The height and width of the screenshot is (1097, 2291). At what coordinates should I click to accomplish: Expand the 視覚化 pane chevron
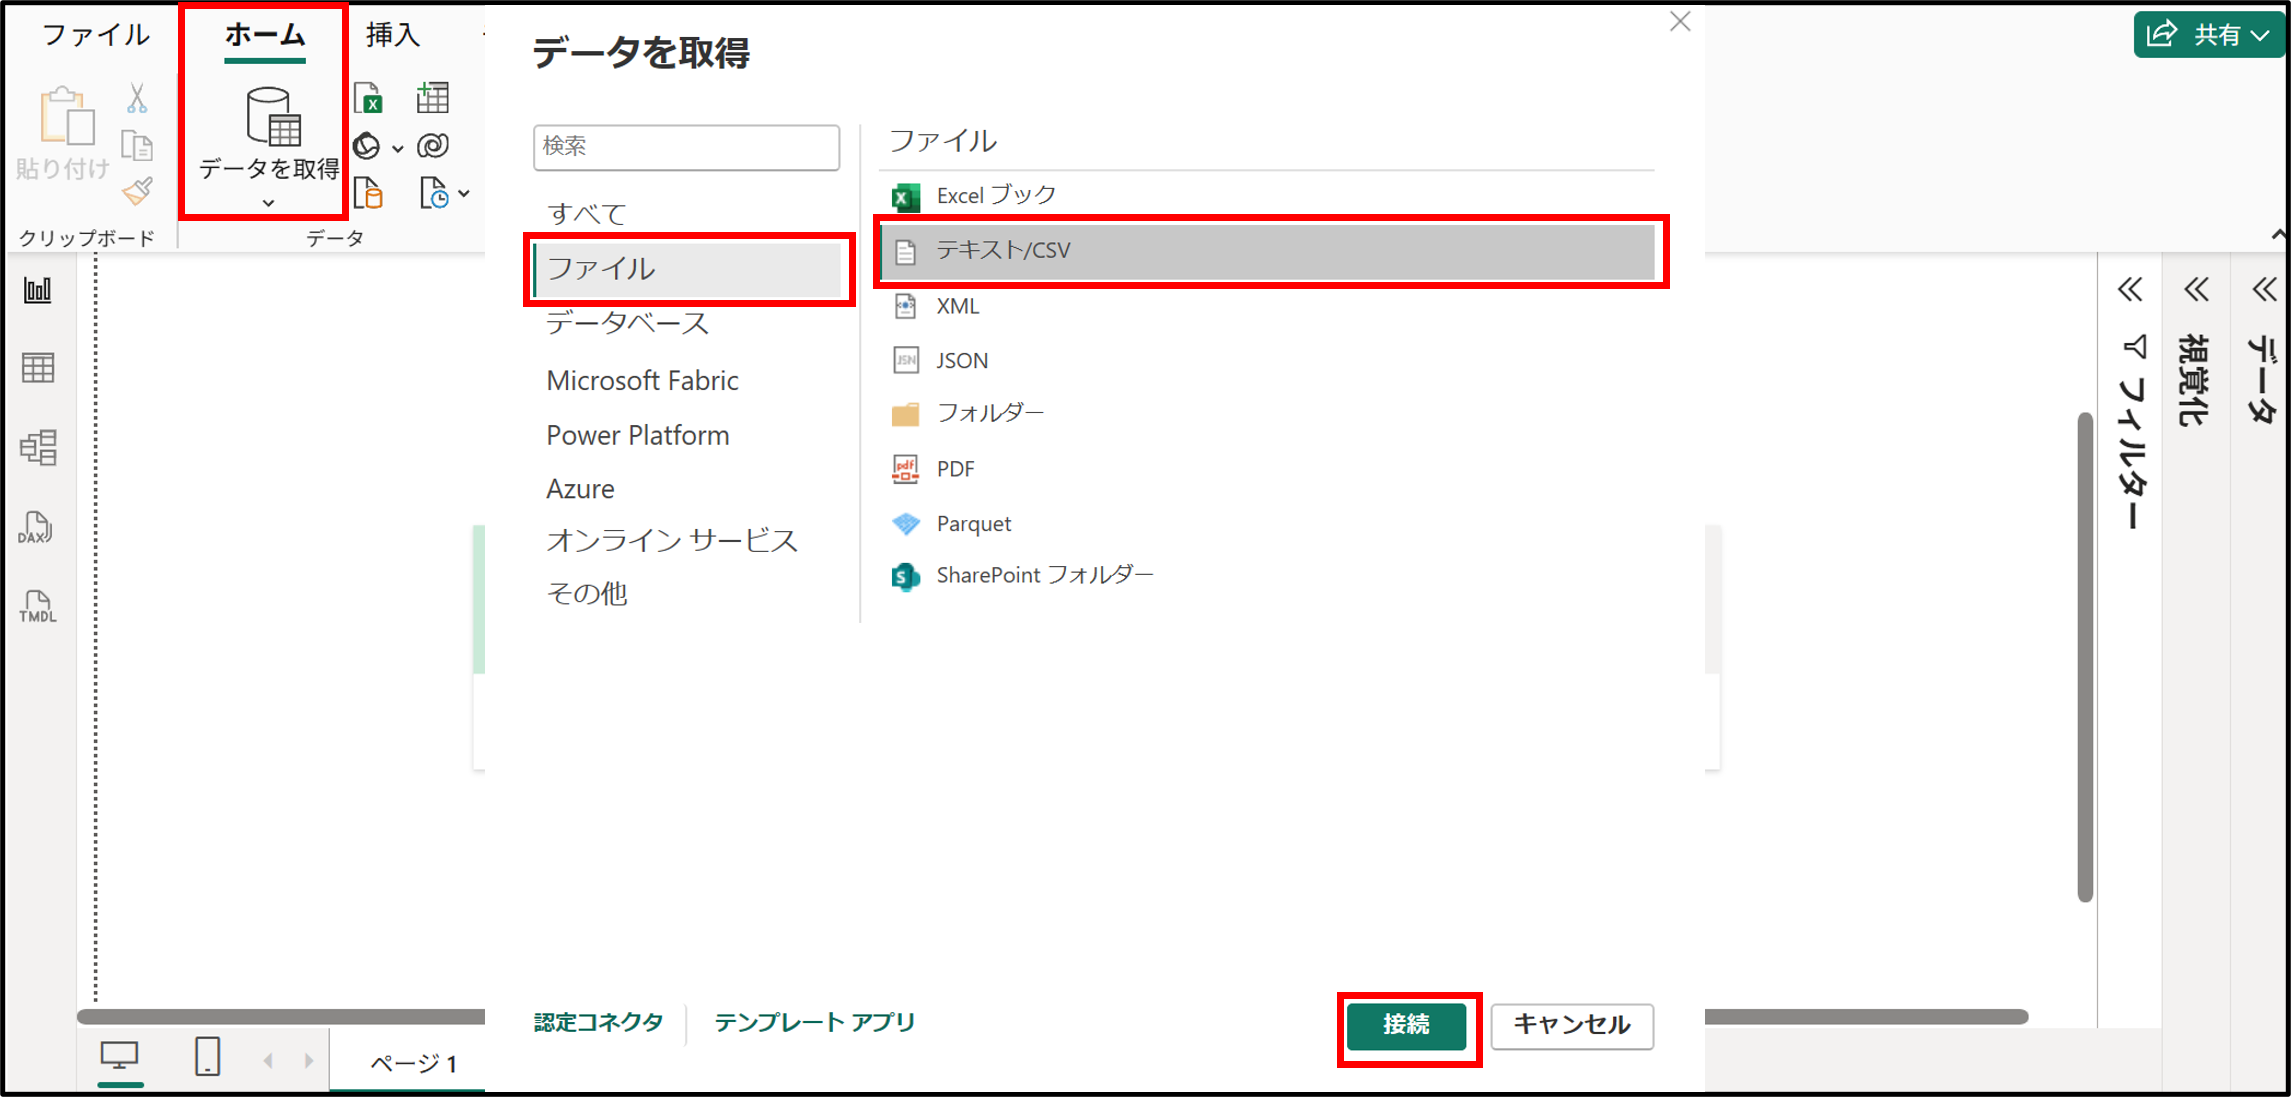point(2195,290)
